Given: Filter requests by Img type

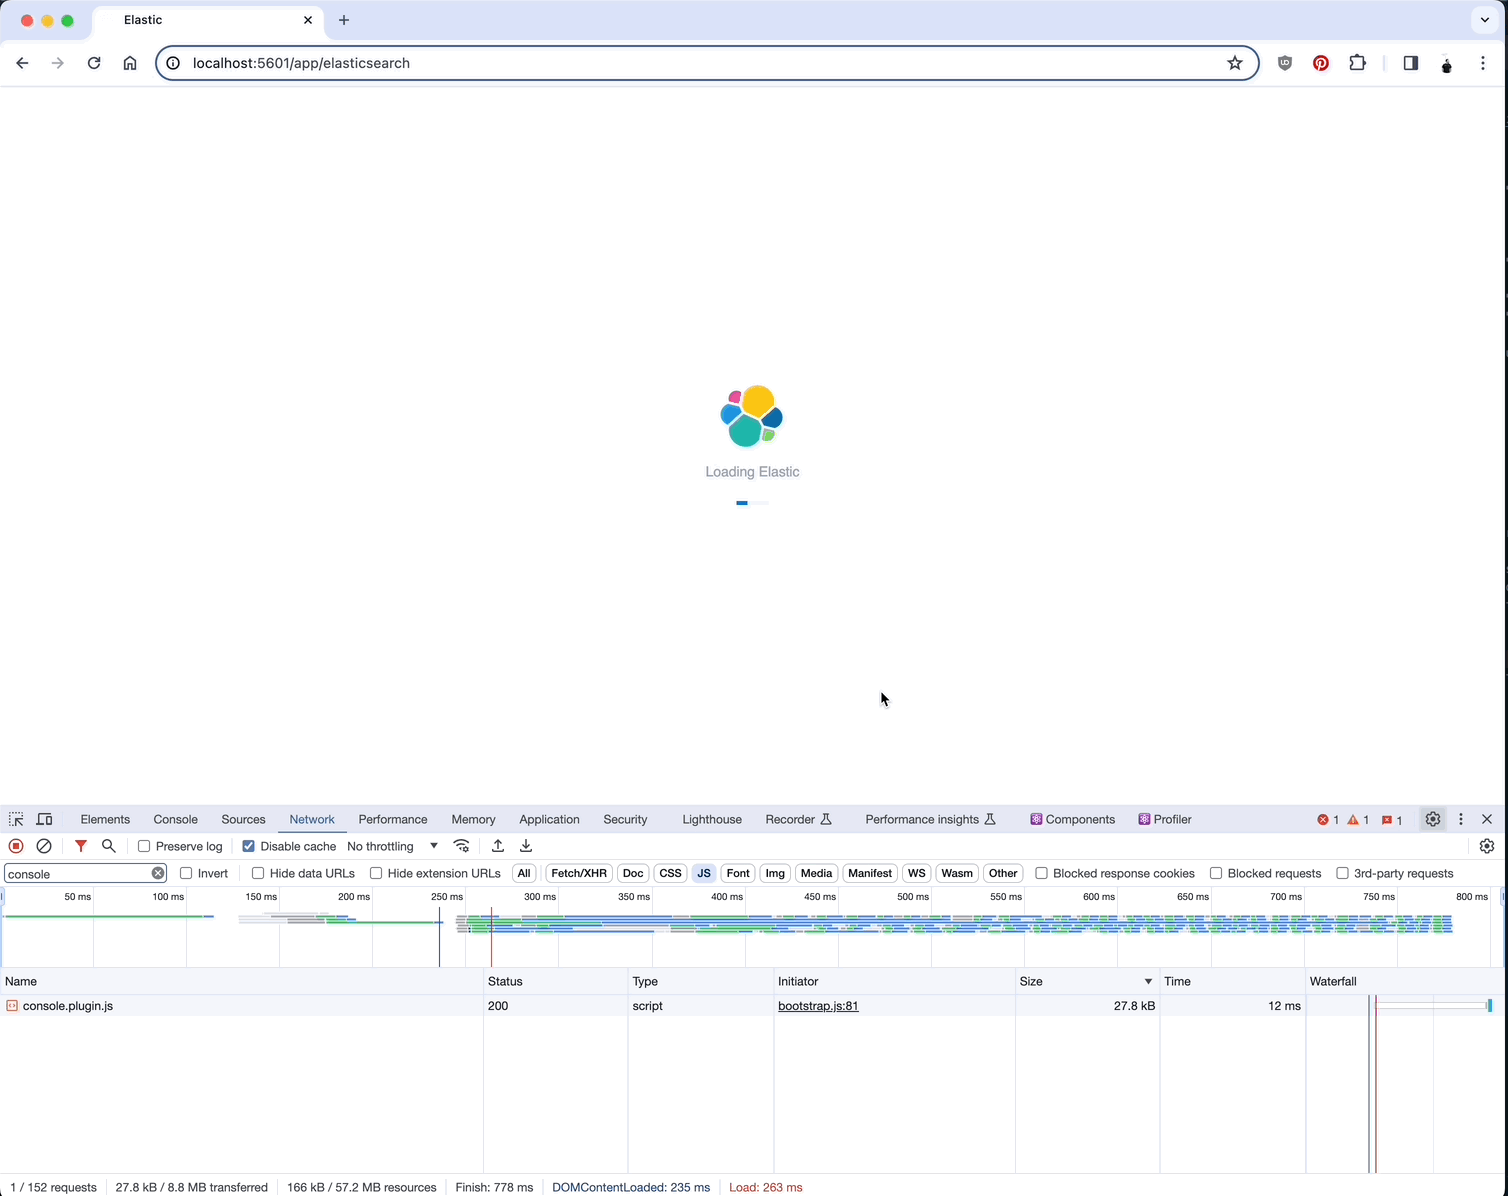Looking at the screenshot, I should (x=775, y=873).
